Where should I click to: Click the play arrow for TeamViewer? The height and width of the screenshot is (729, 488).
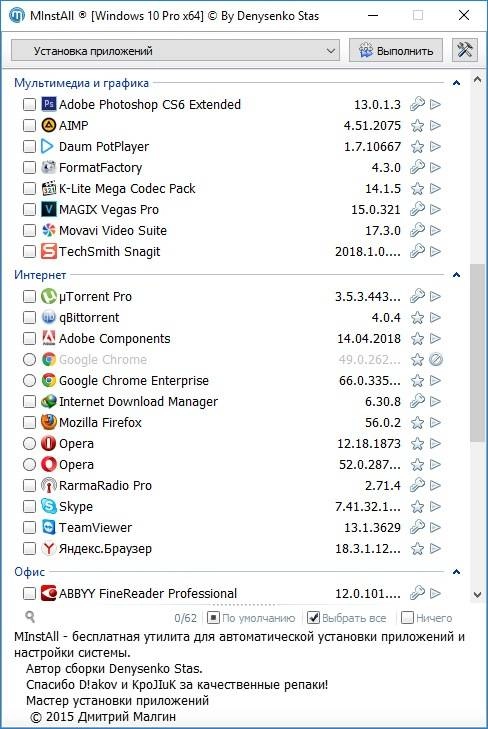[x=435, y=527]
